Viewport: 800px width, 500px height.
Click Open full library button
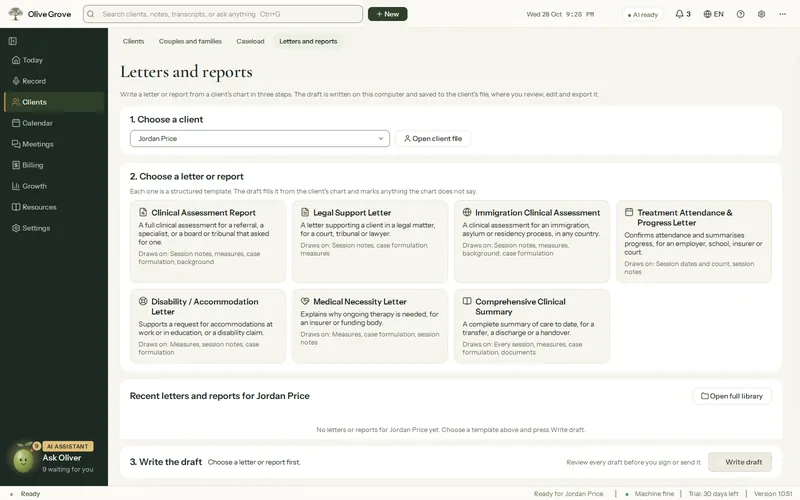point(732,396)
